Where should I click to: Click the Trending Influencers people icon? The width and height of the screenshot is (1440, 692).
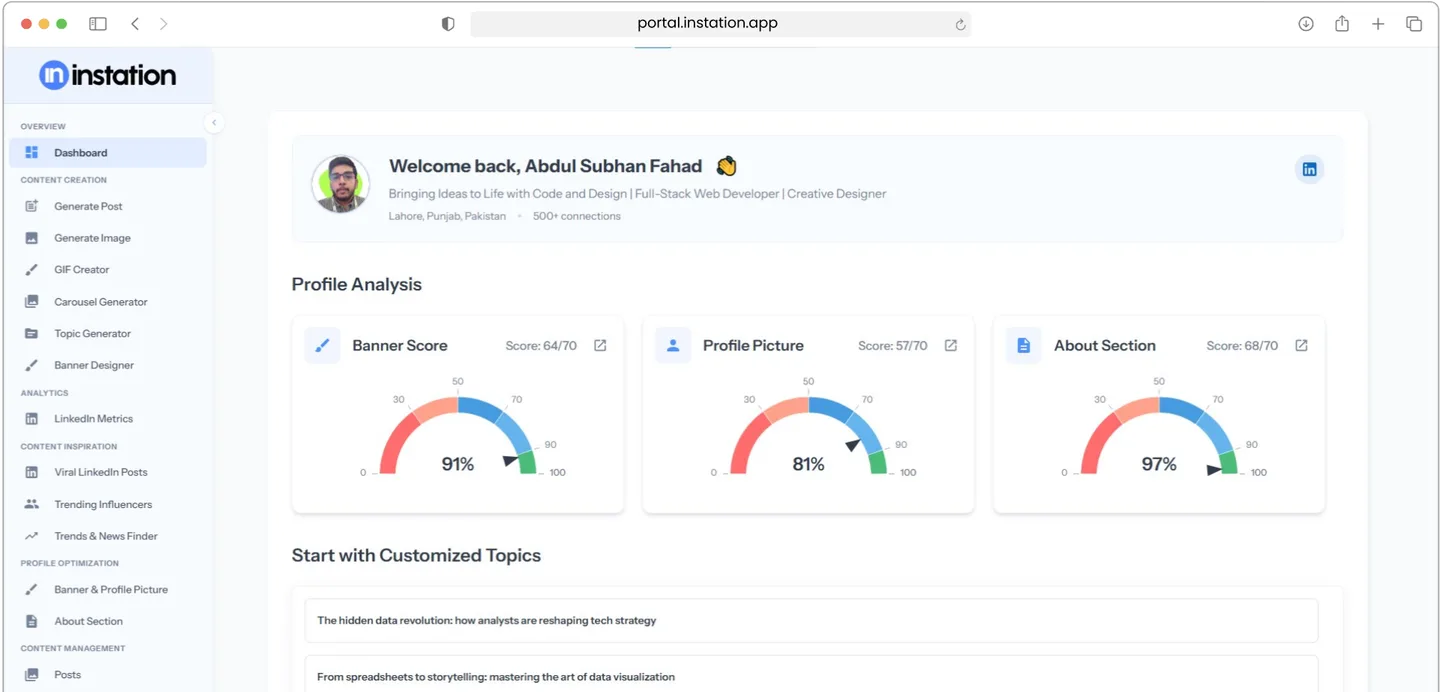32,504
